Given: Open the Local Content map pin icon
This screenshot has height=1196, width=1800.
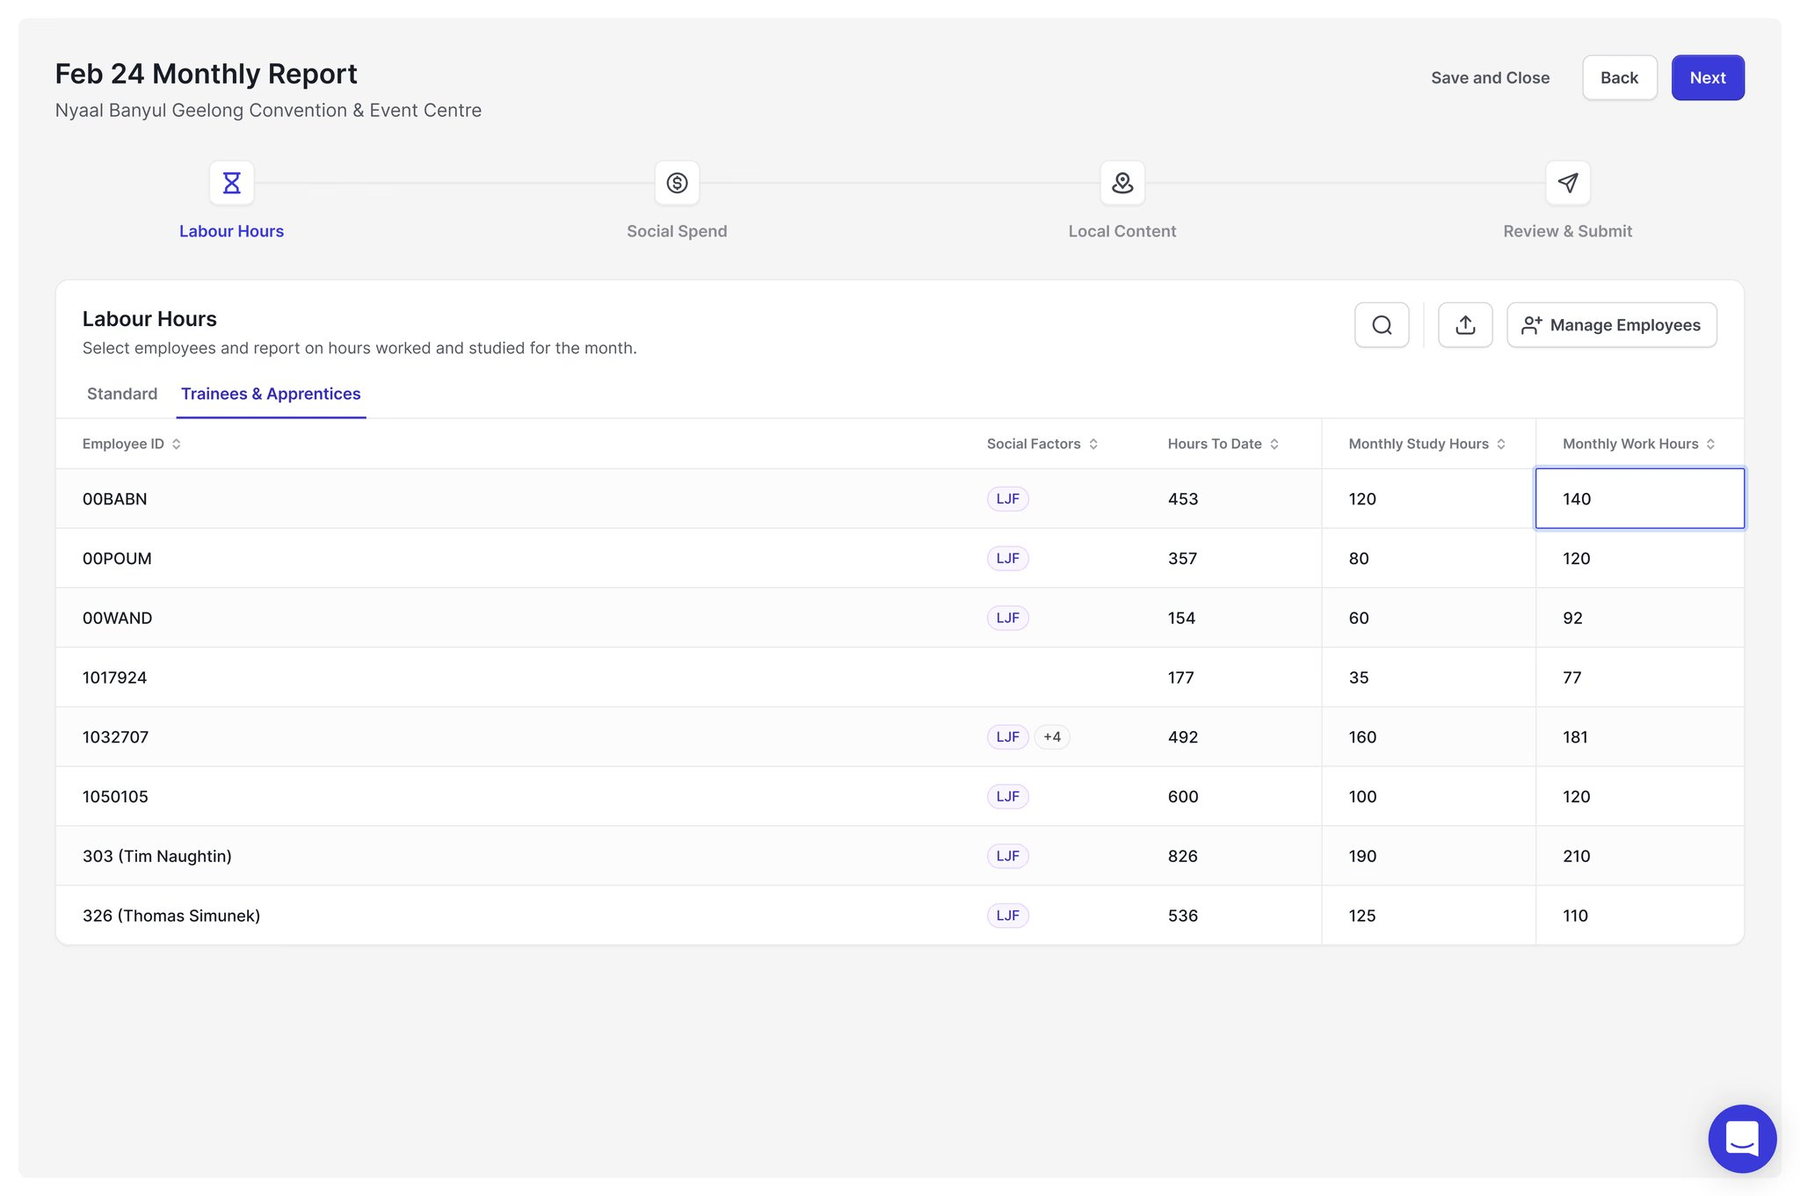Looking at the screenshot, I should click(1122, 183).
